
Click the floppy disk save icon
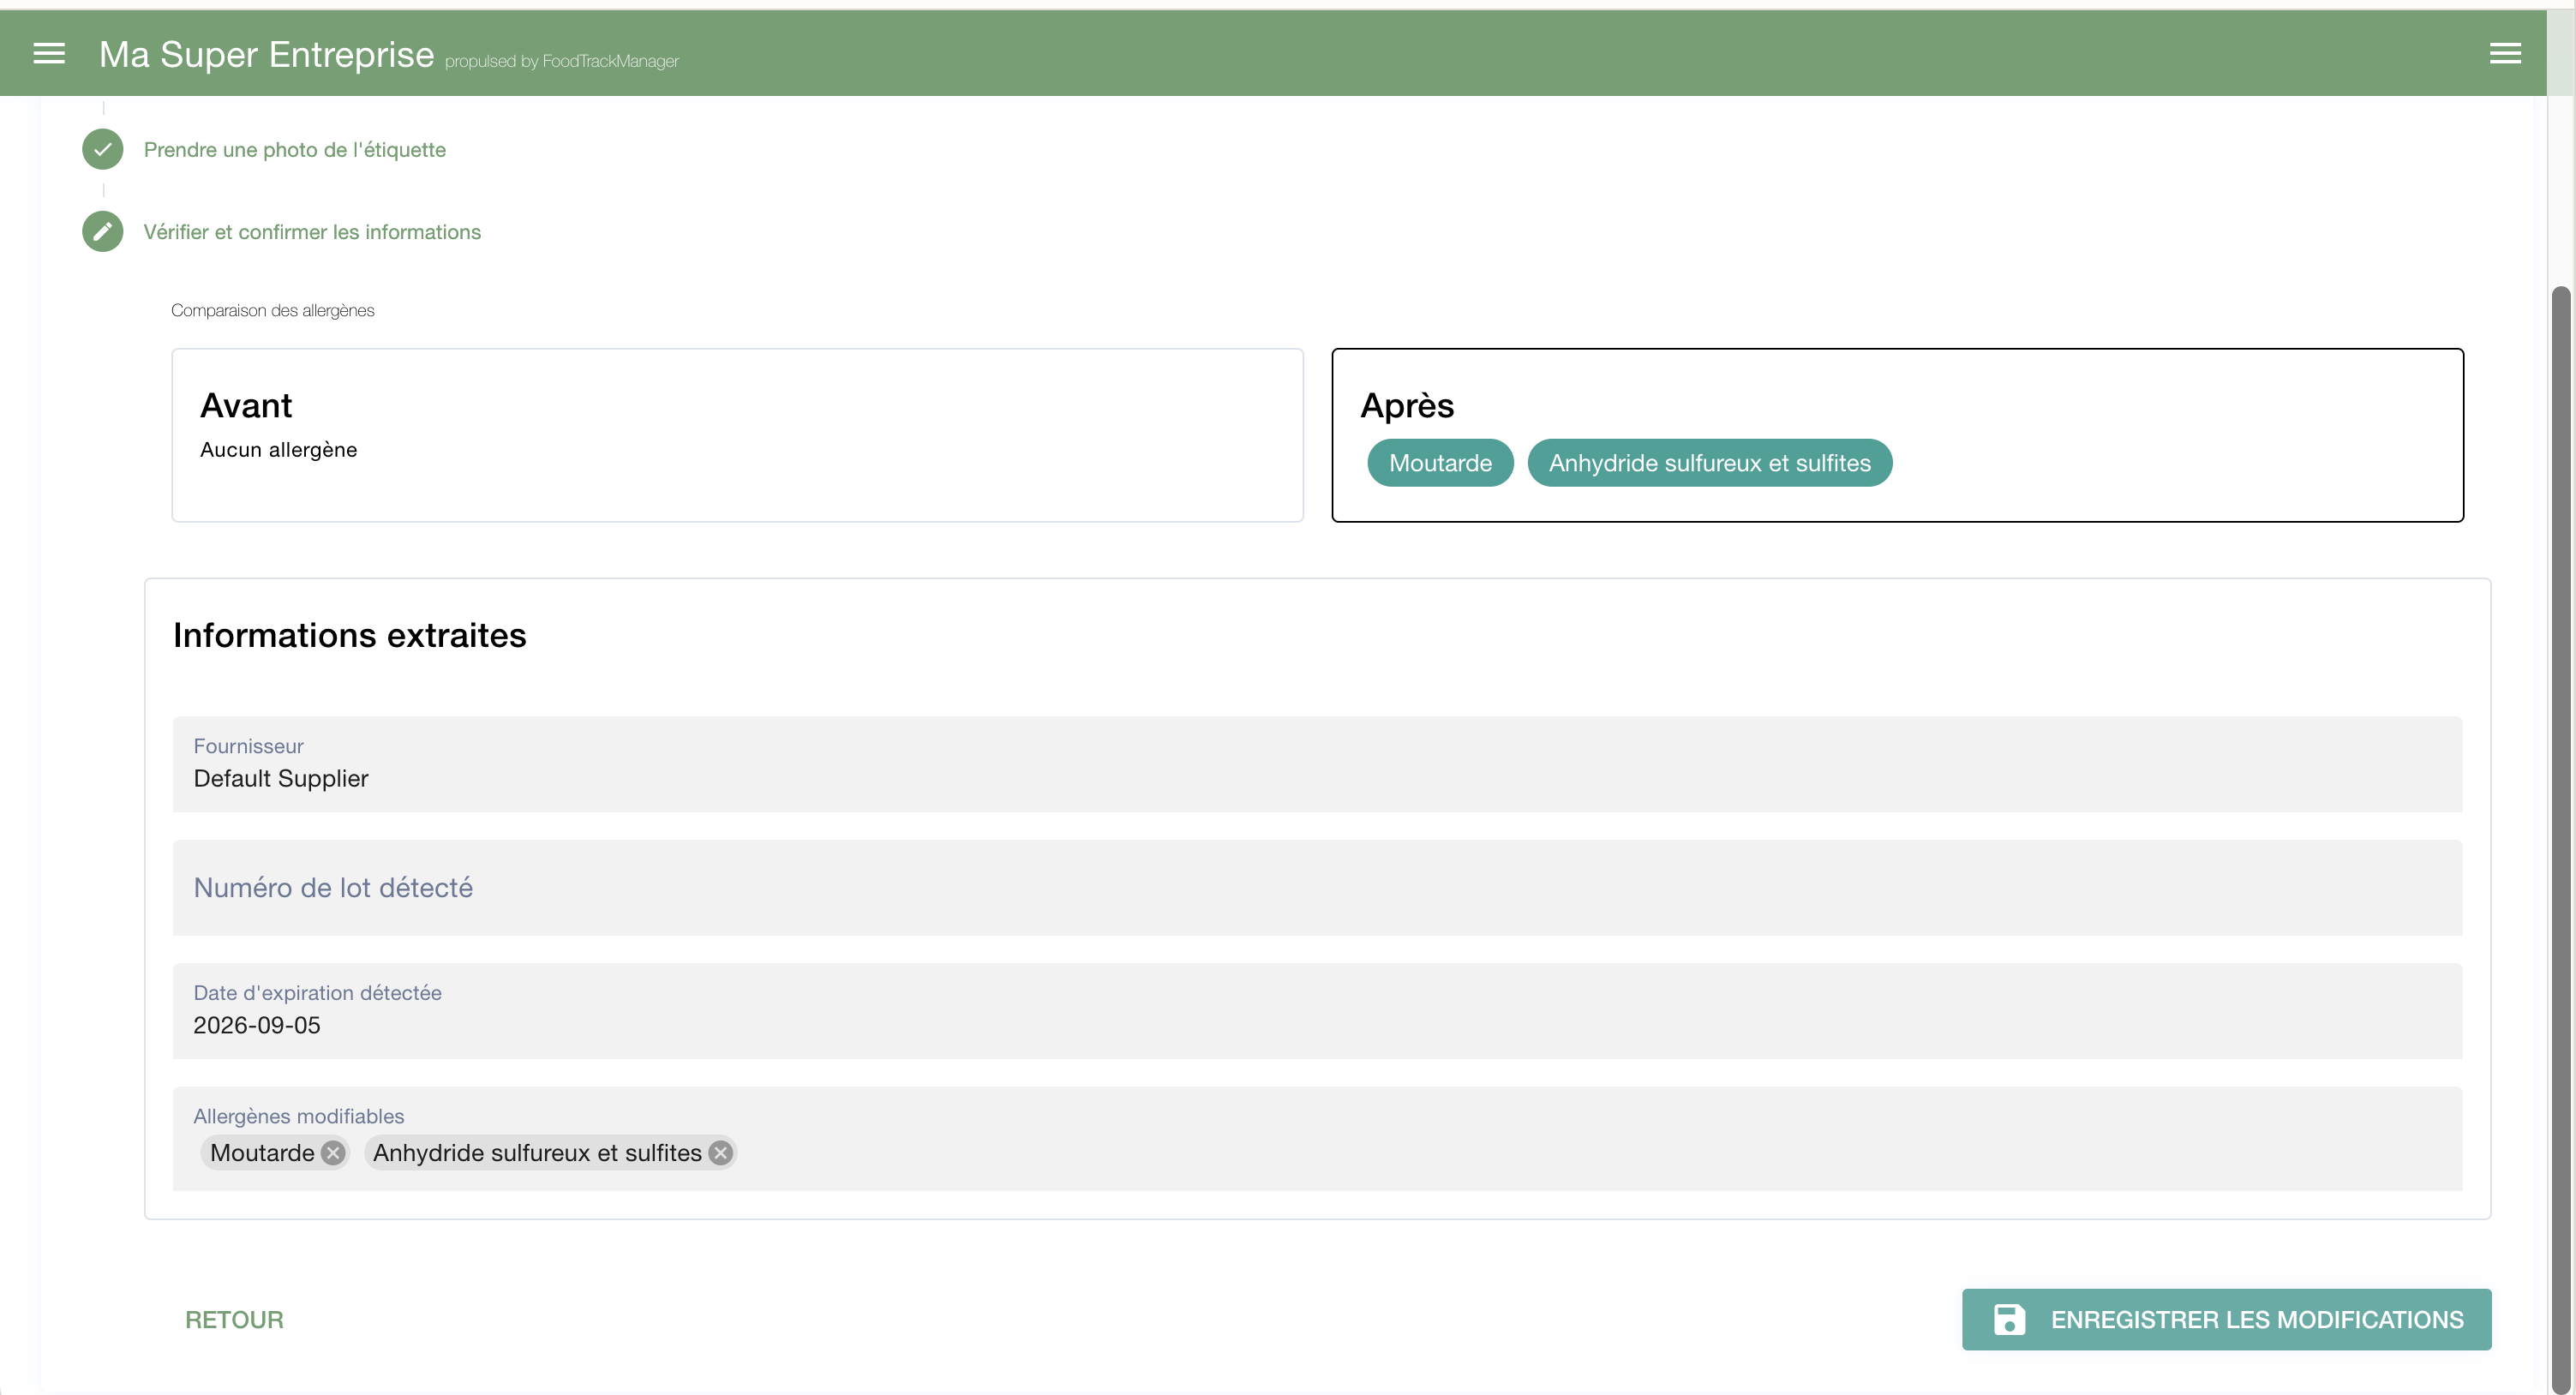coord(2009,1319)
